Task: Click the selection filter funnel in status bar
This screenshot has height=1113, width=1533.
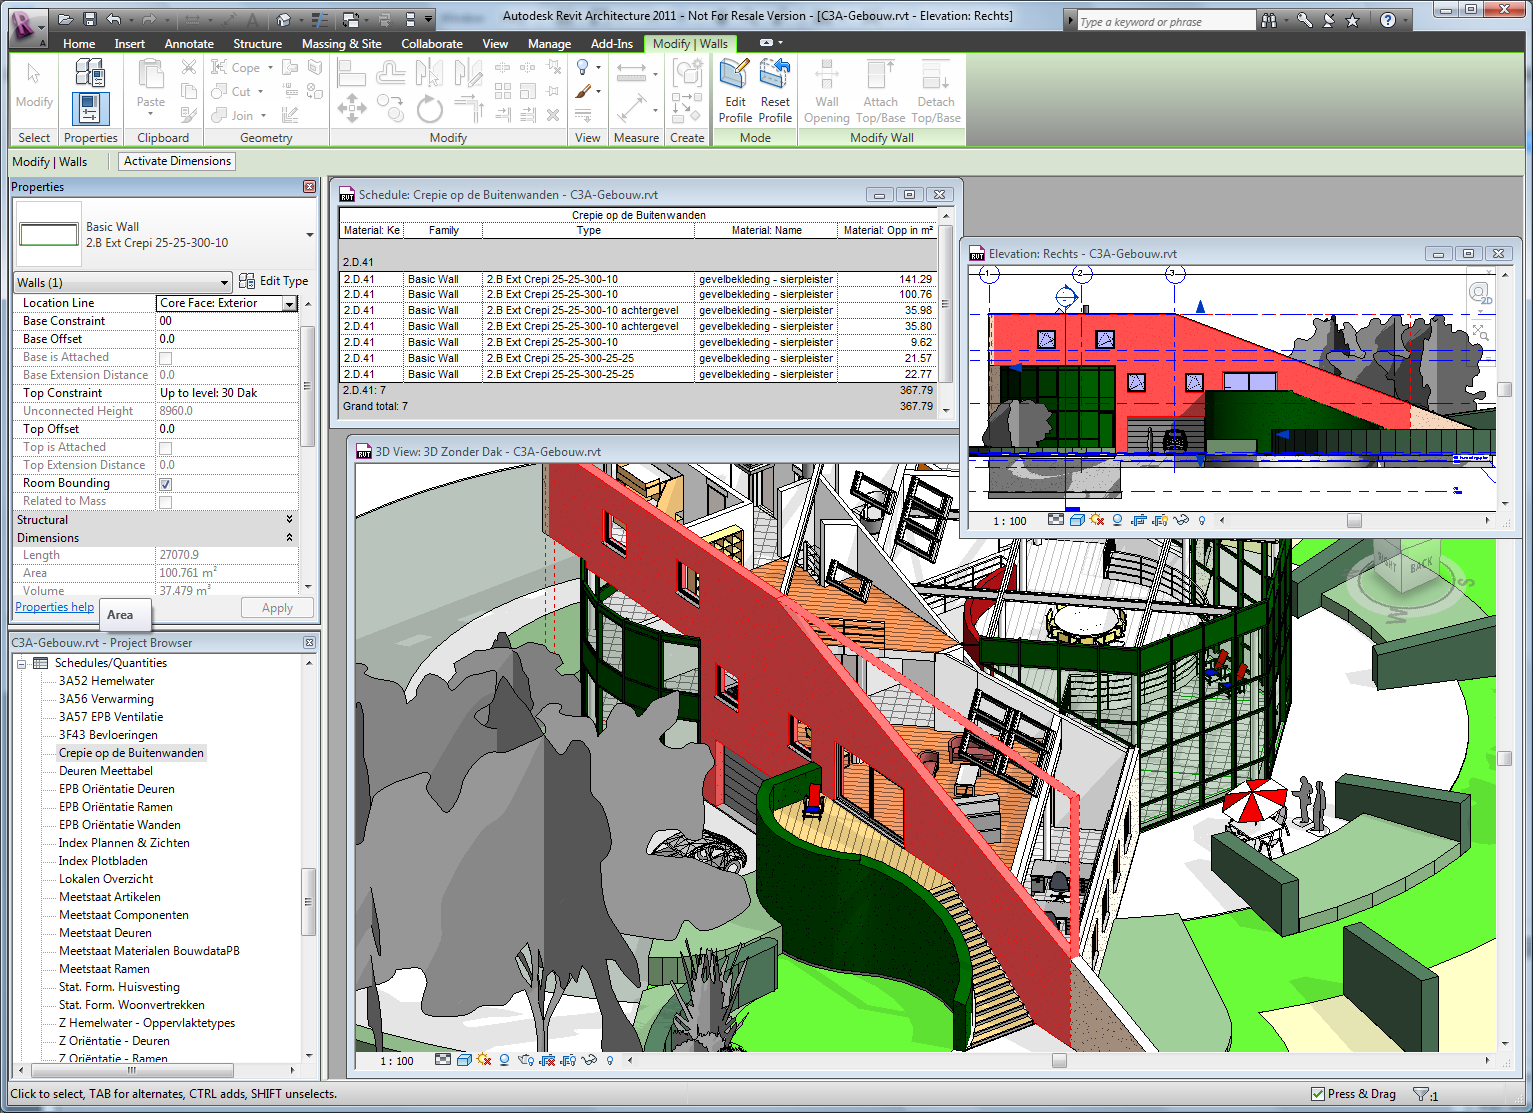Action: tap(1421, 1094)
